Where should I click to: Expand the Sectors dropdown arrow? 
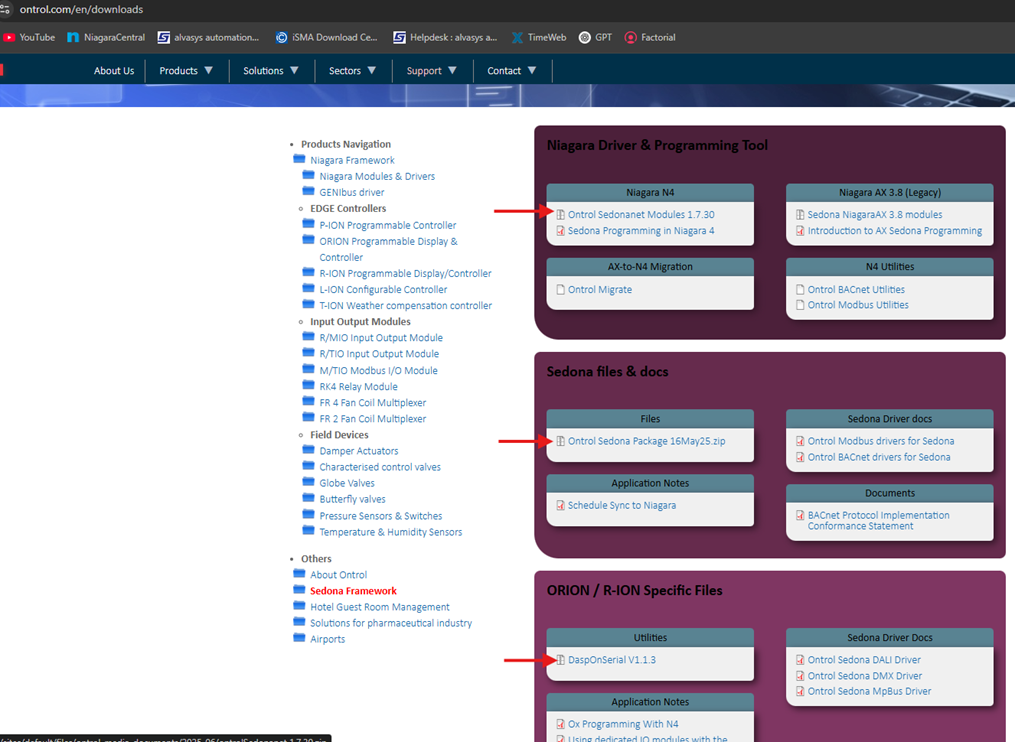coord(372,71)
